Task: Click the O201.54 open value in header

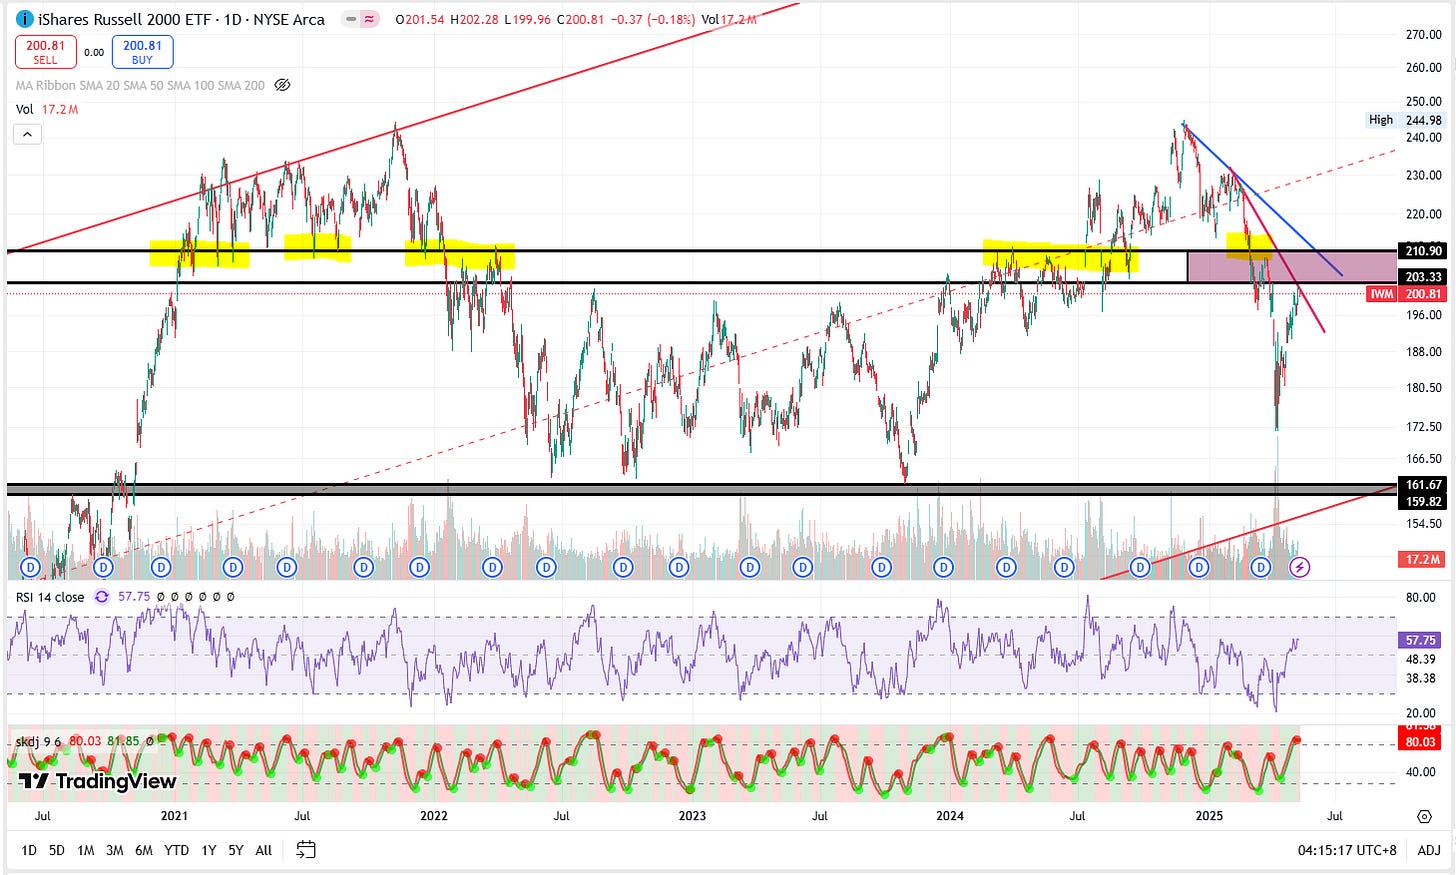Action: [x=420, y=19]
